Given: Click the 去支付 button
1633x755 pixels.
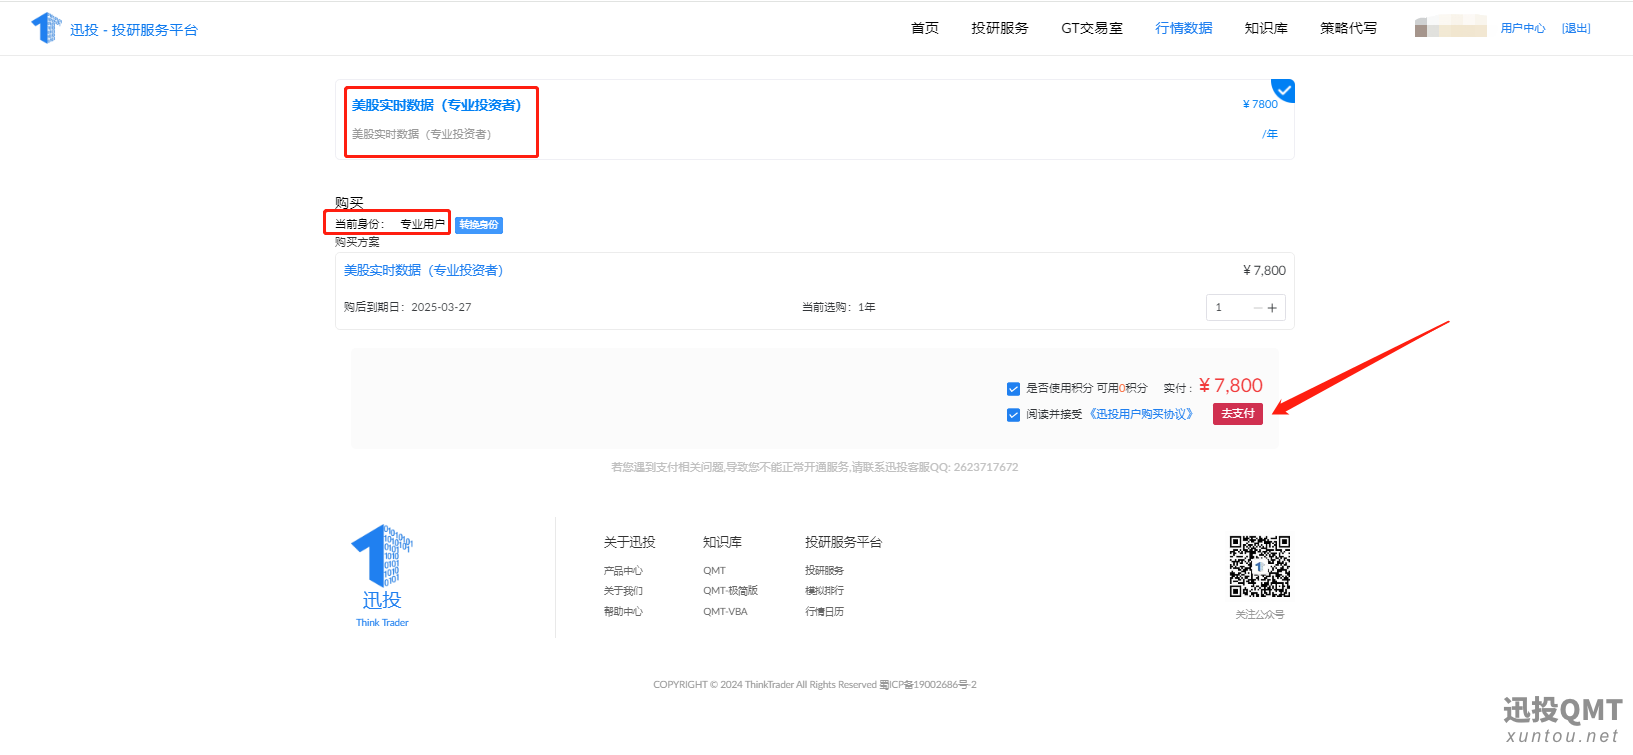Looking at the screenshot, I should (1238, 414).
